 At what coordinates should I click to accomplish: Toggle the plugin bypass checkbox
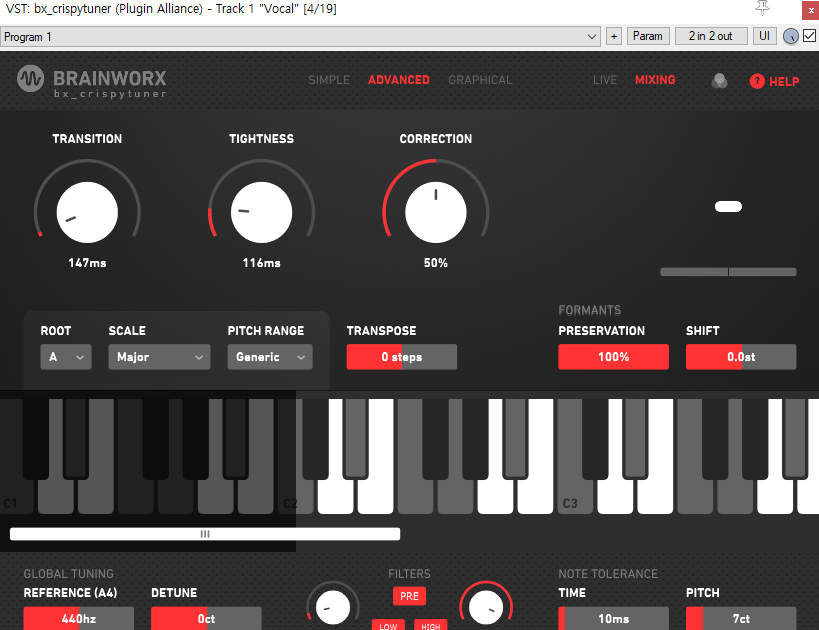[809, 36]
